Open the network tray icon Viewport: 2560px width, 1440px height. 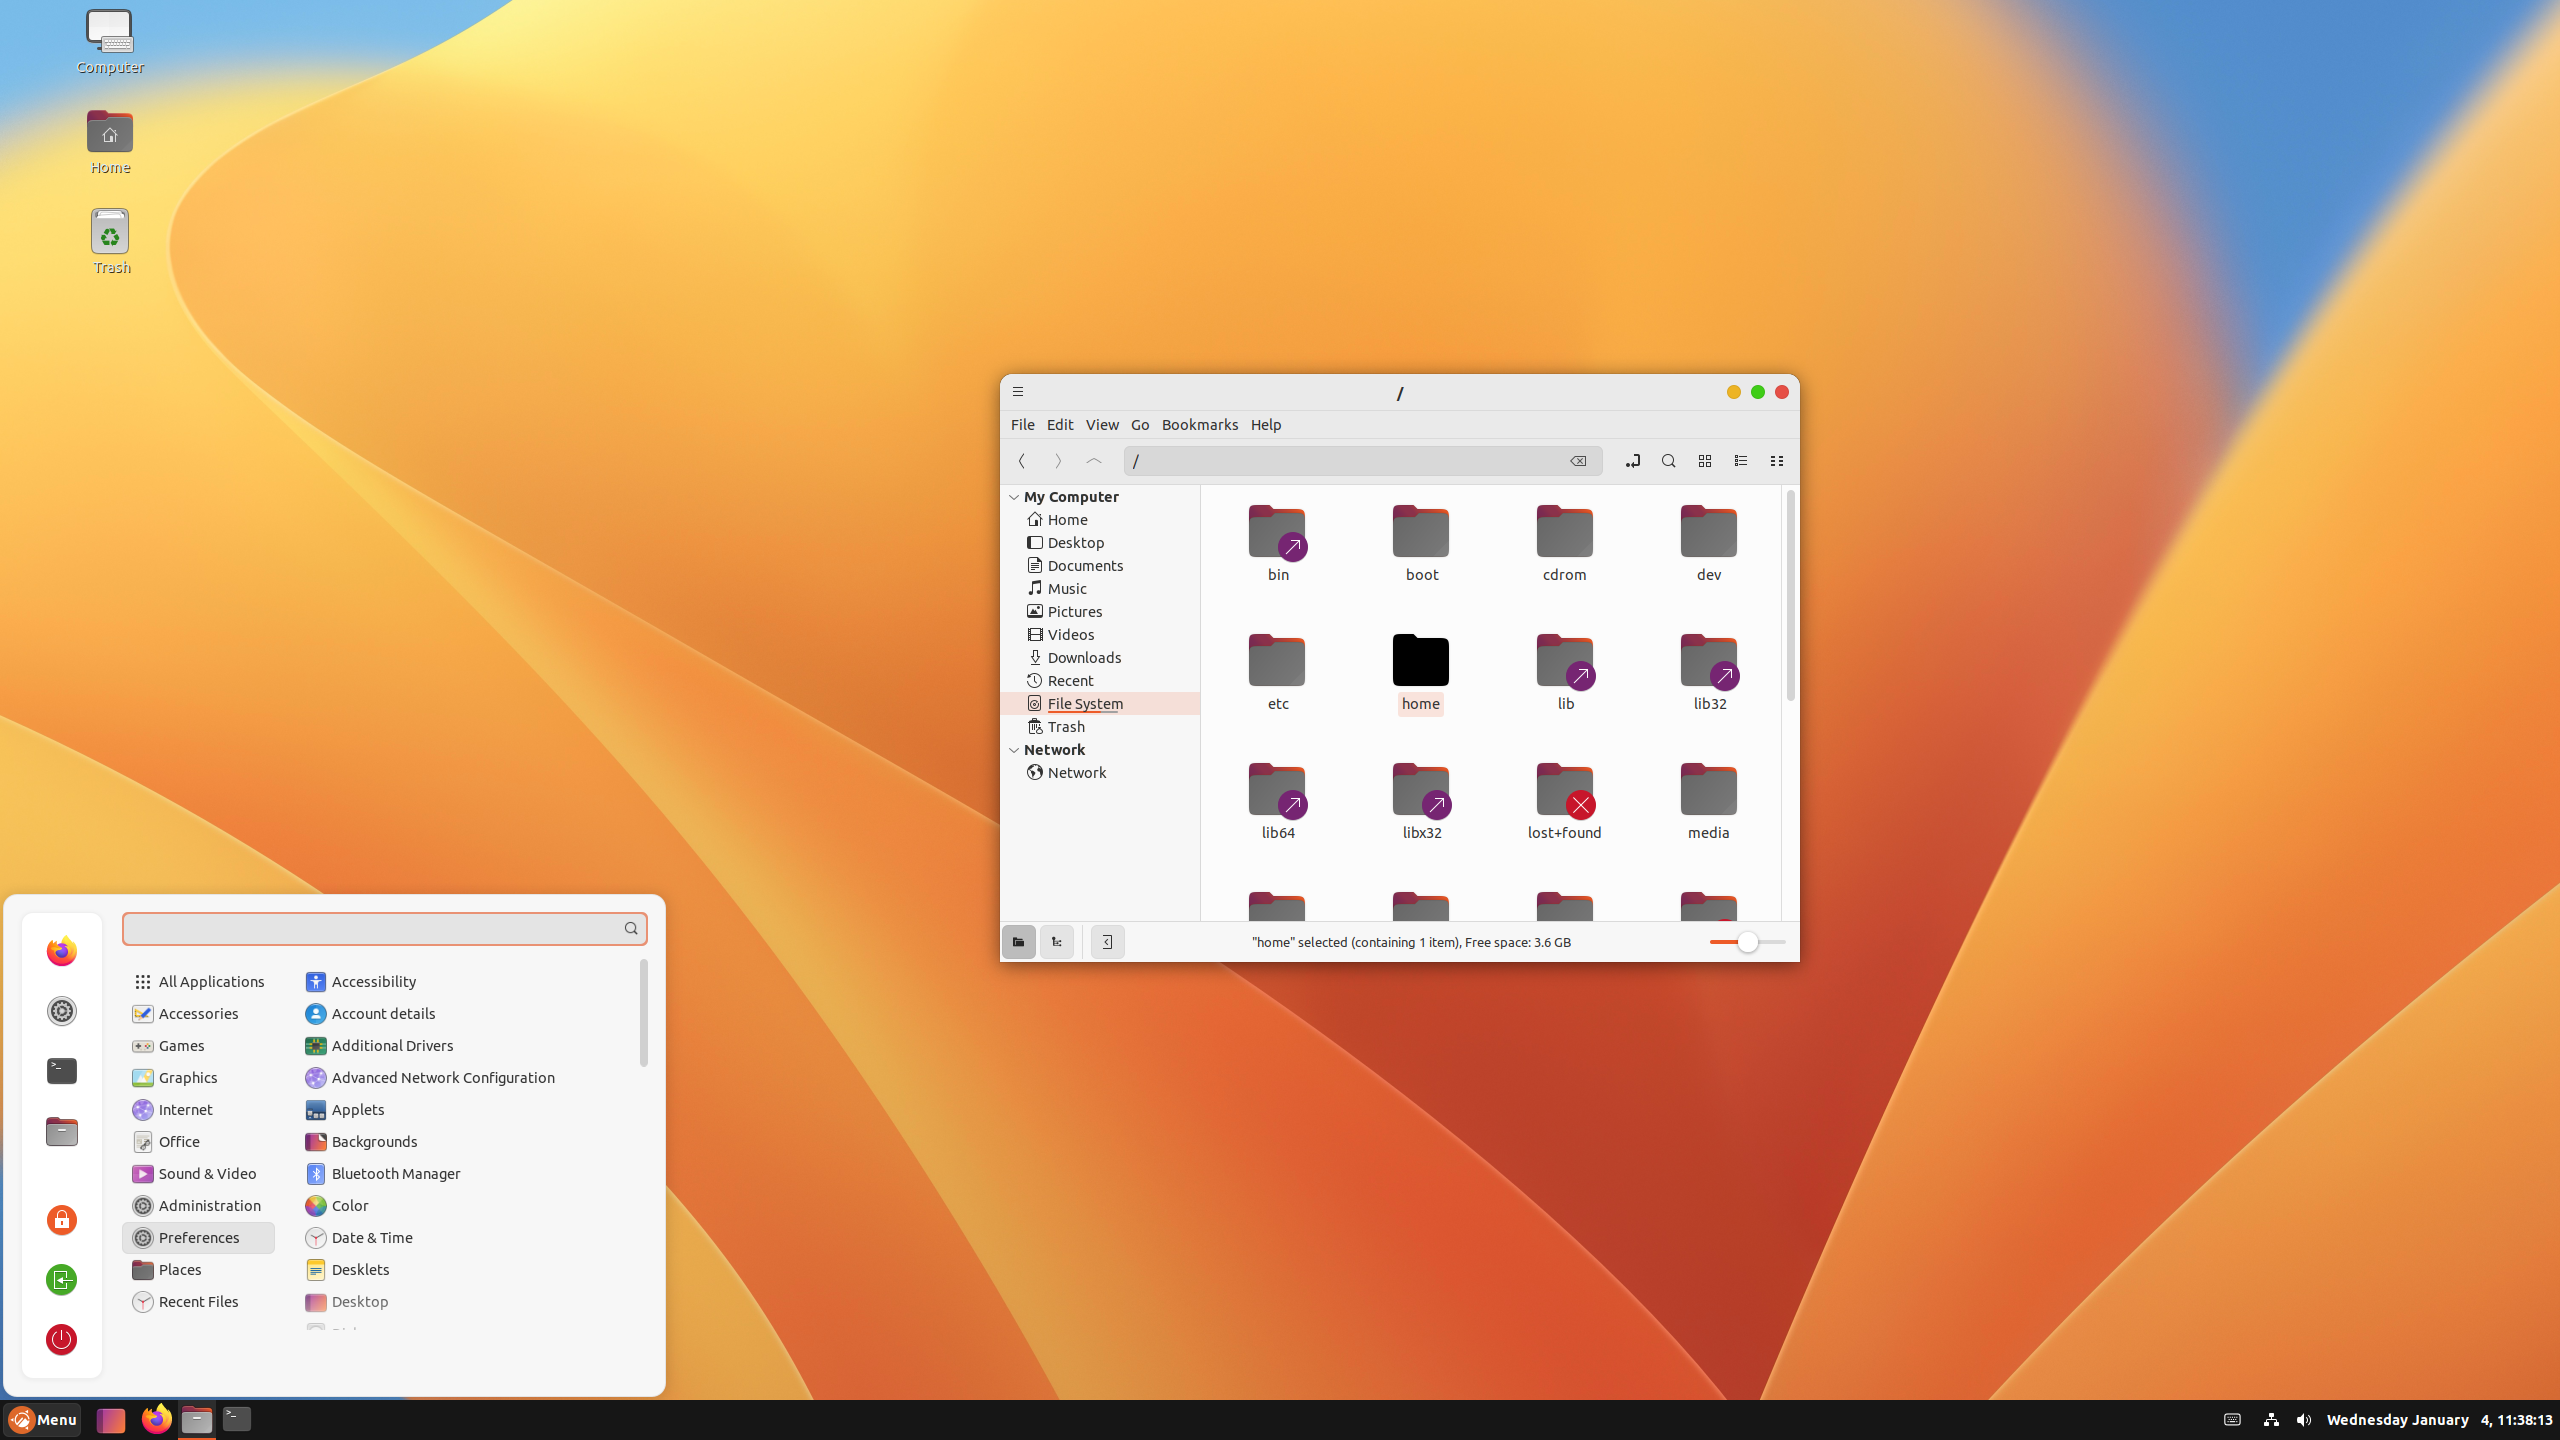point(2271,1420)
